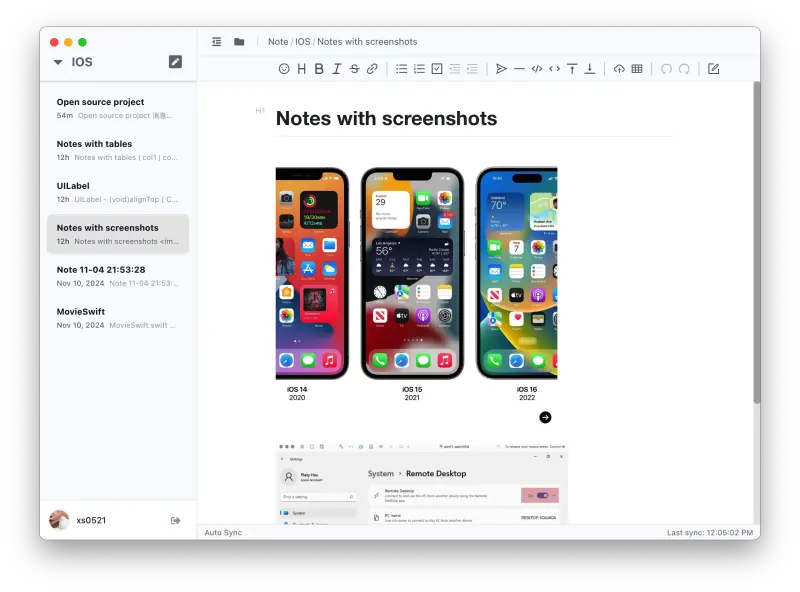The image size is (800, 592).
Task: Insert an emoji from the toolbar
Action: [x=284, y=69]
